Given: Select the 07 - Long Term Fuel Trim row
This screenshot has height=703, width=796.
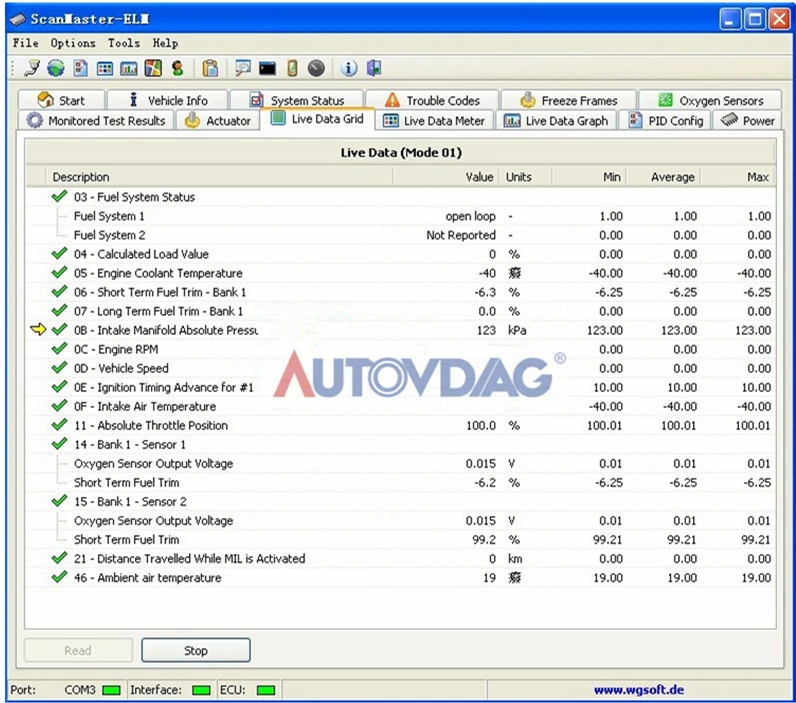Looking at the screenshot, I should tap(401, 311).
